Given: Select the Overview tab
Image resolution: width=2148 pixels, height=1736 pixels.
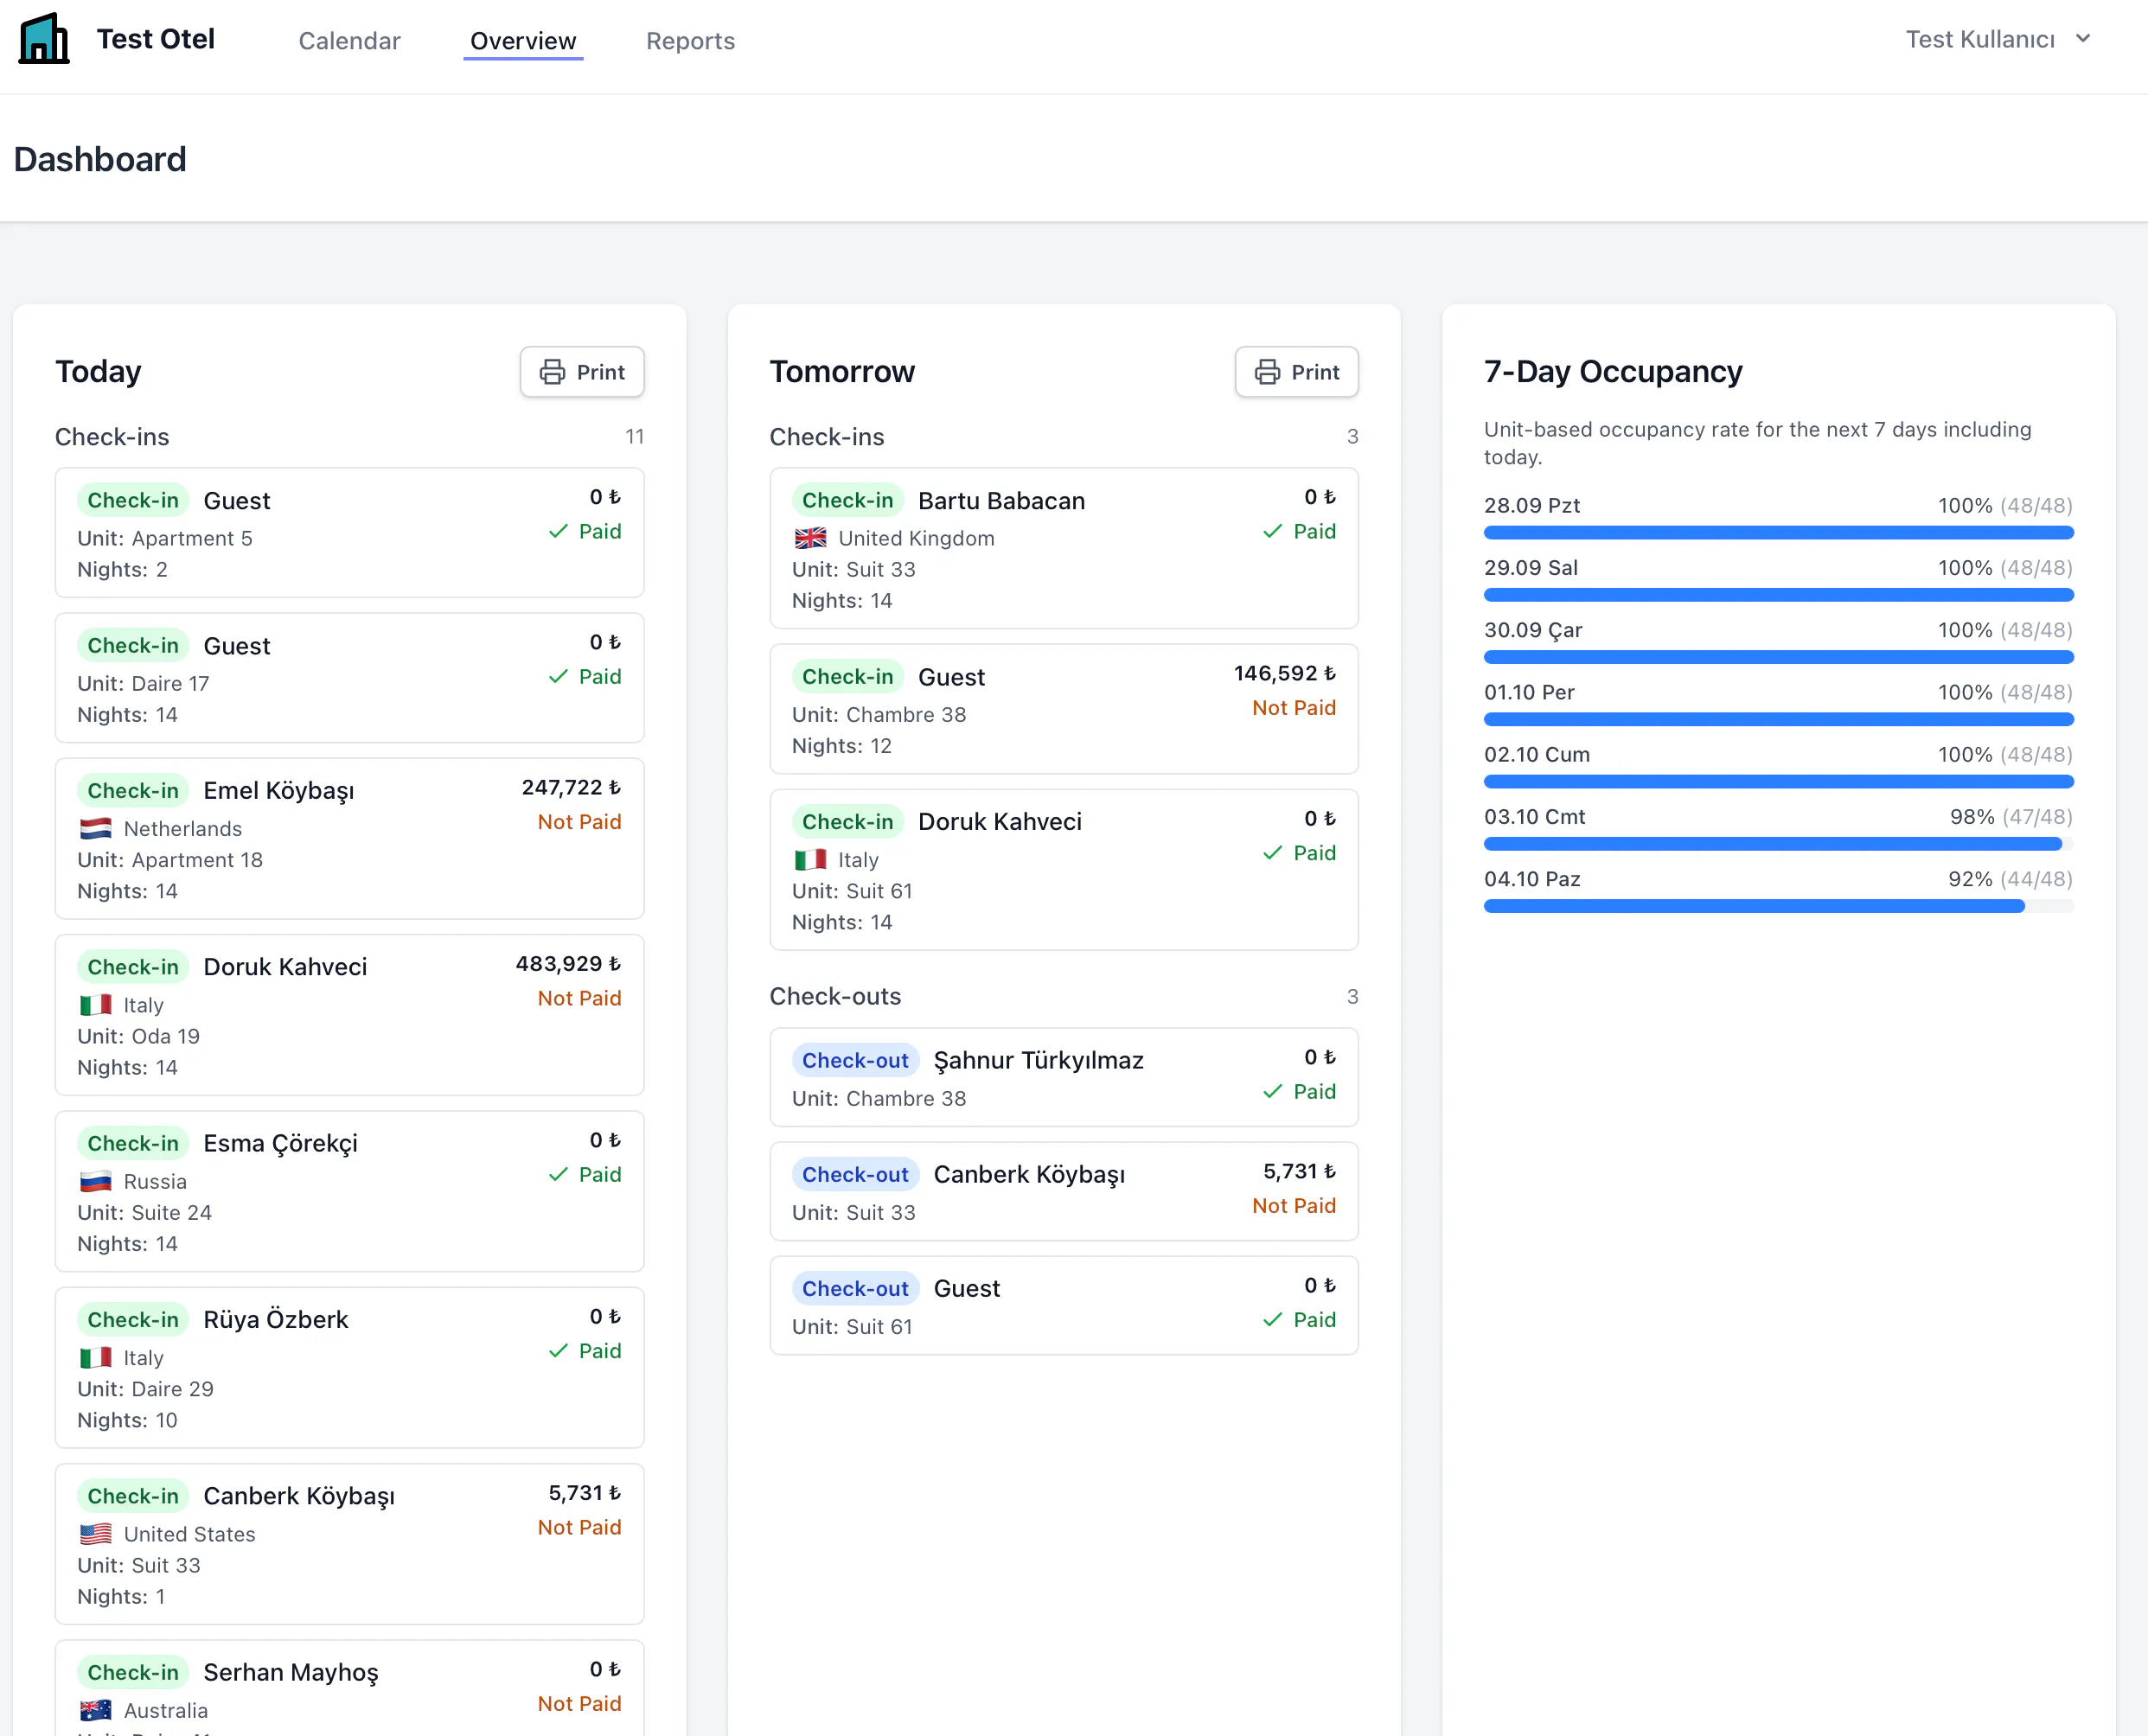Looking at the screenshot, I should [523, 41].
